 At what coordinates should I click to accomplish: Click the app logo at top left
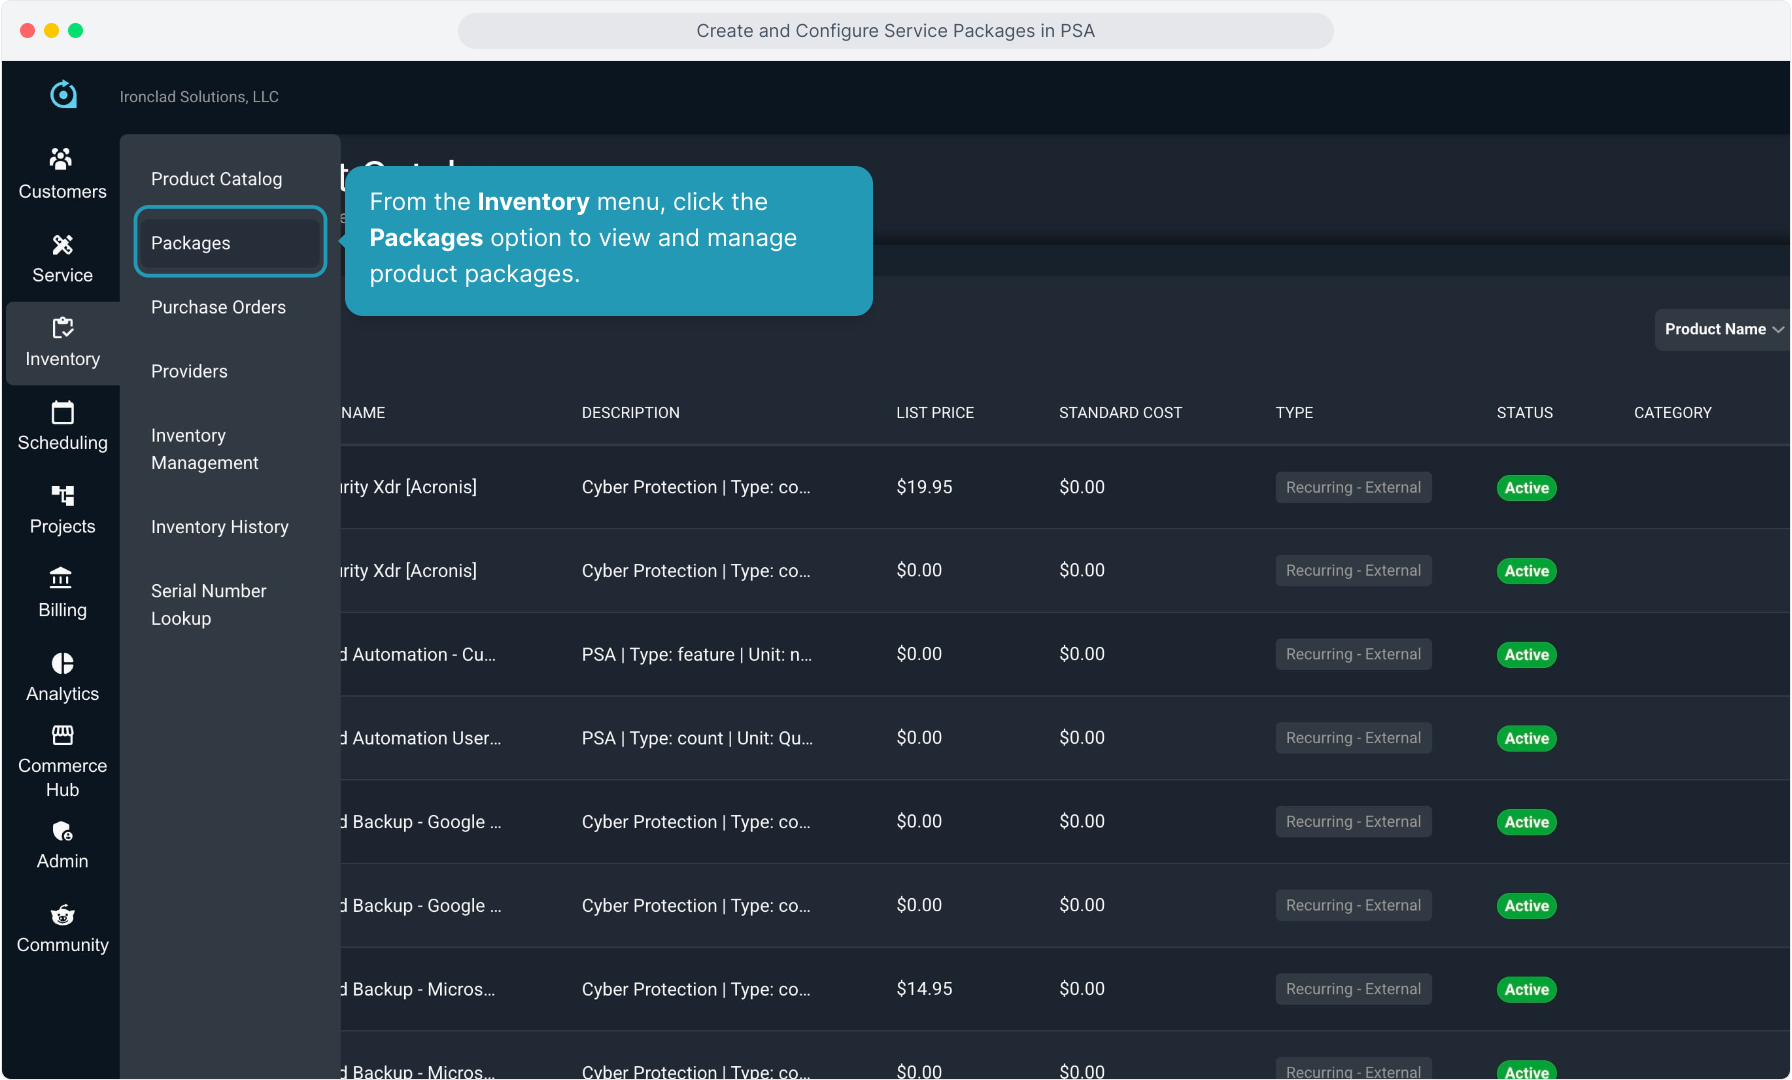click(x=63, y=95)
